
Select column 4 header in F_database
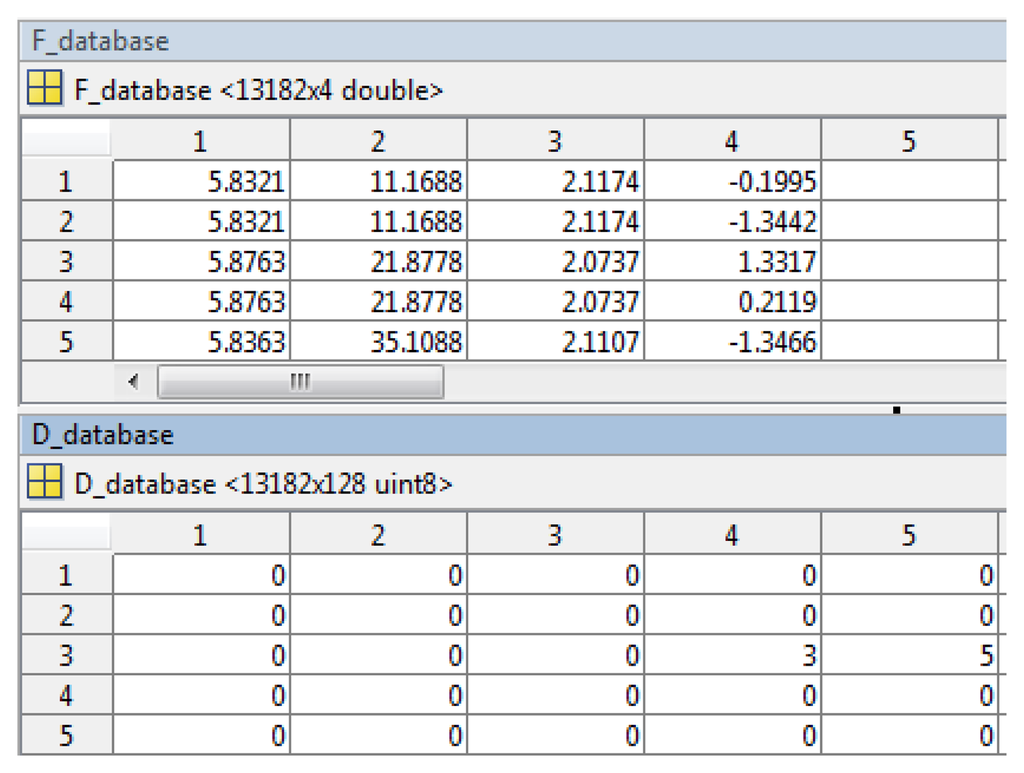[732, 140]
